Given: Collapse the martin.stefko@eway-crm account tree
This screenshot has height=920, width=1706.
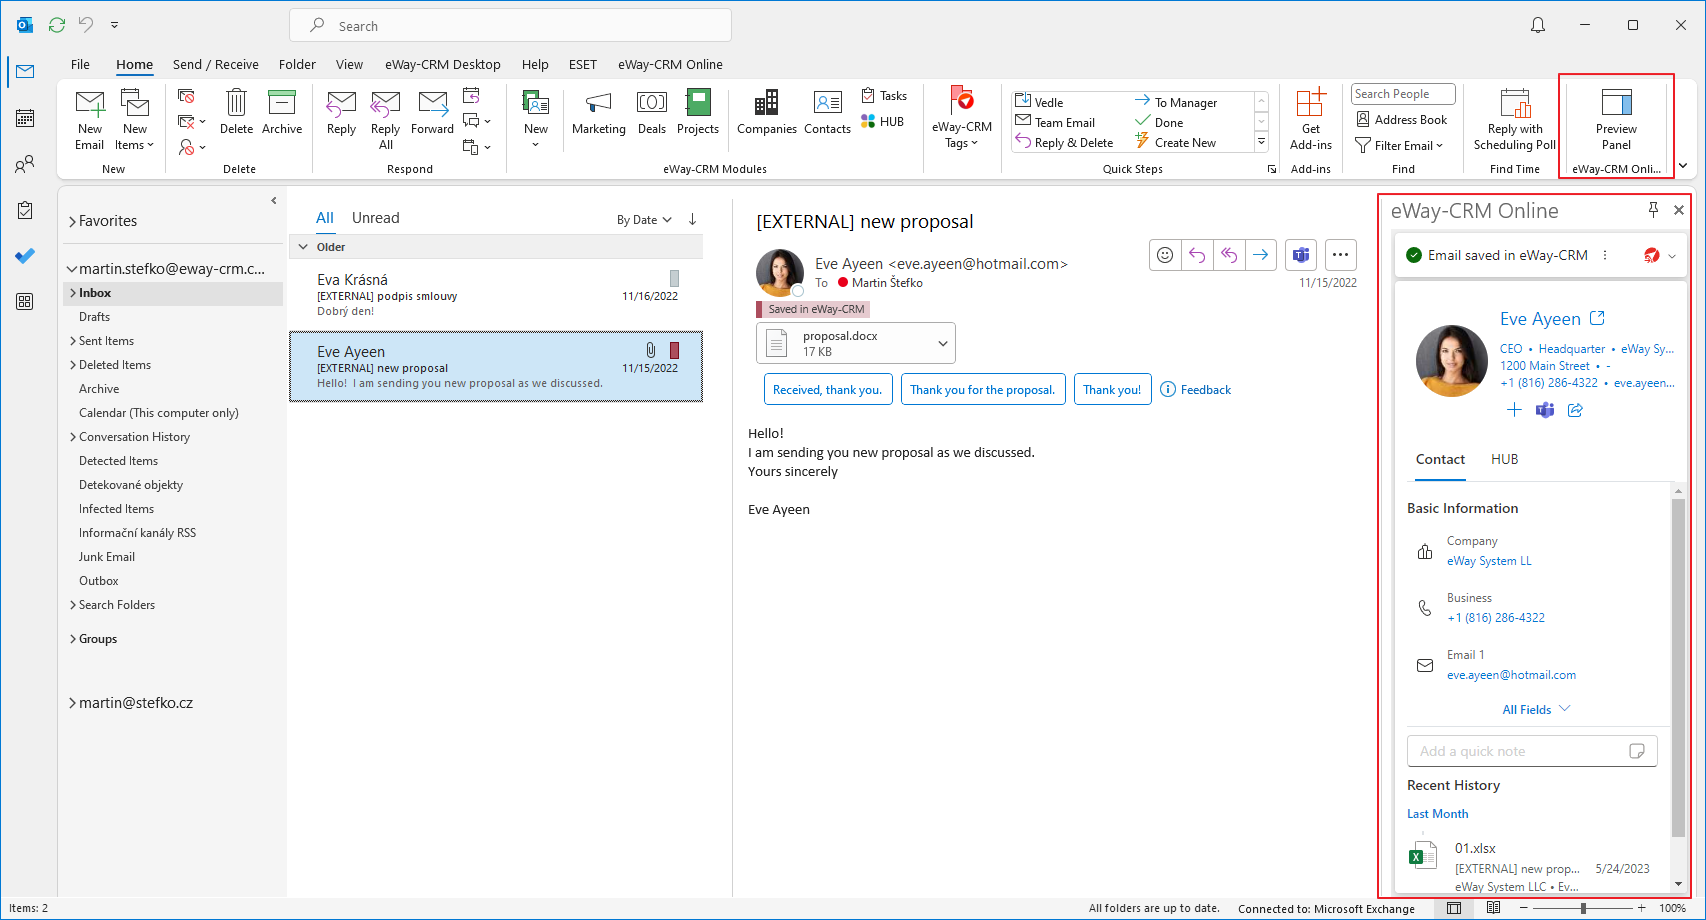Looking at the screenshot, I should [x=72, y=269].
